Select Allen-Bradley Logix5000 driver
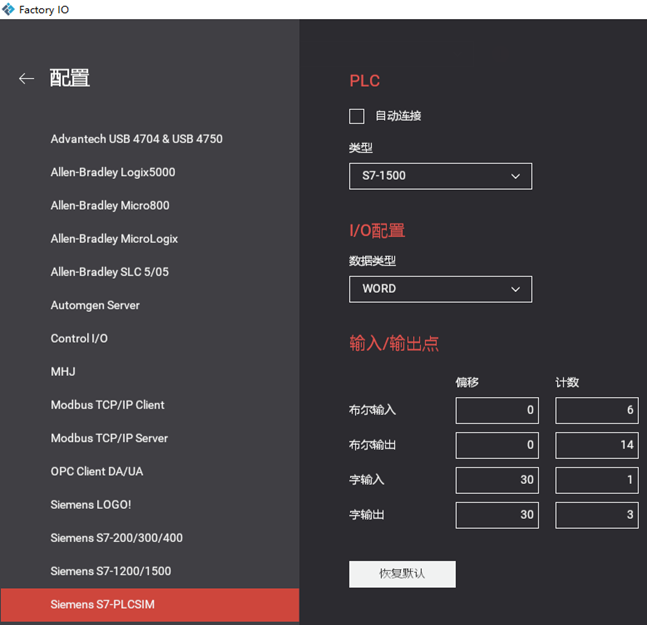Screen dimensions: 647x625 pyautogui.click(x=113, y=172)
